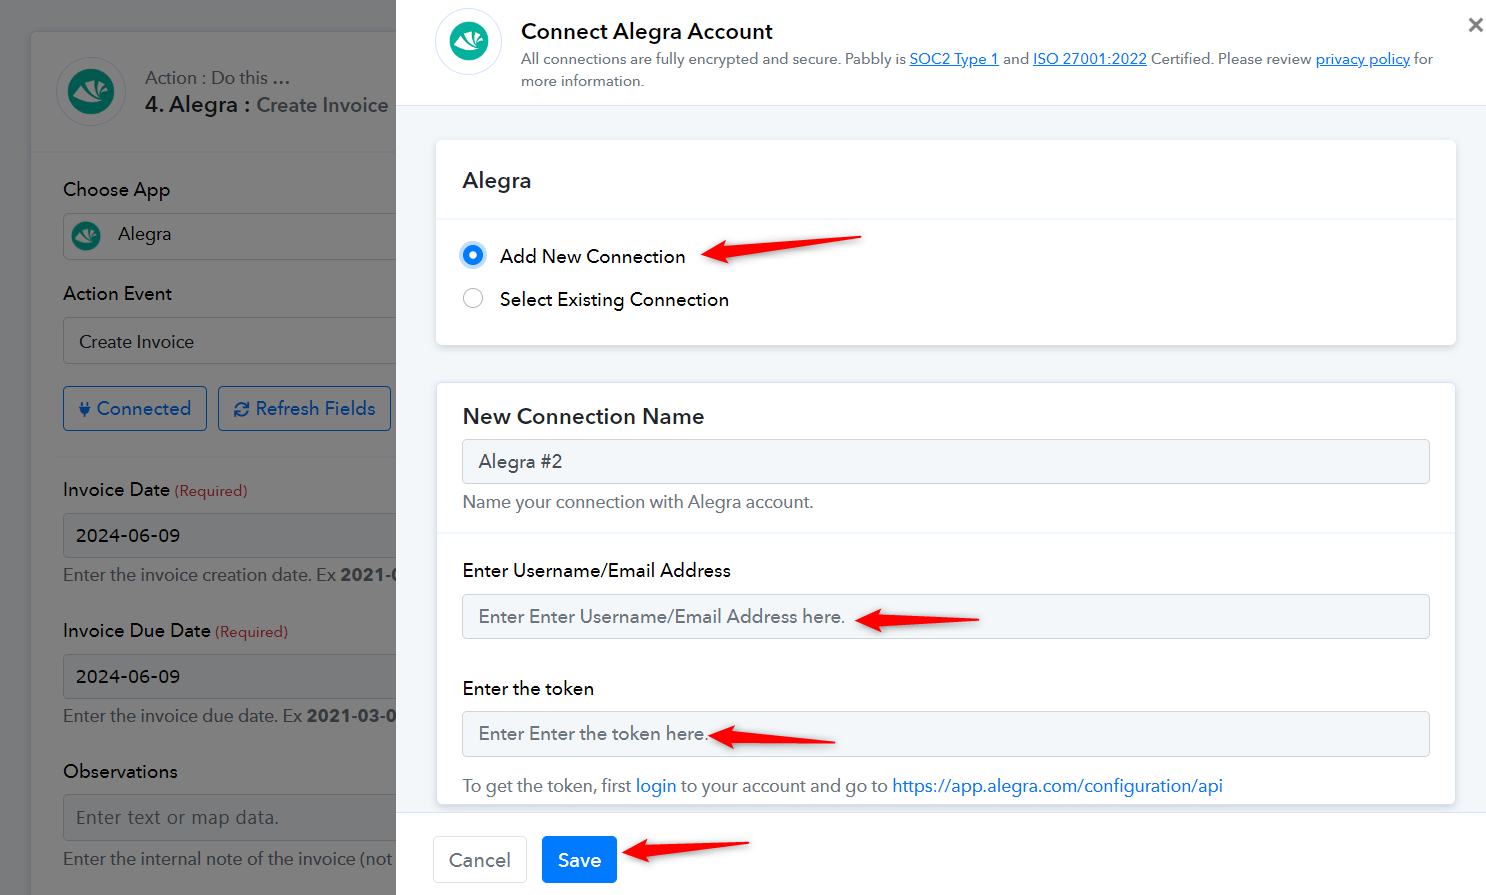This screenshot has height=895, width=1486.
Task: Click the Connected button in background panel
Action: (135, 408)
